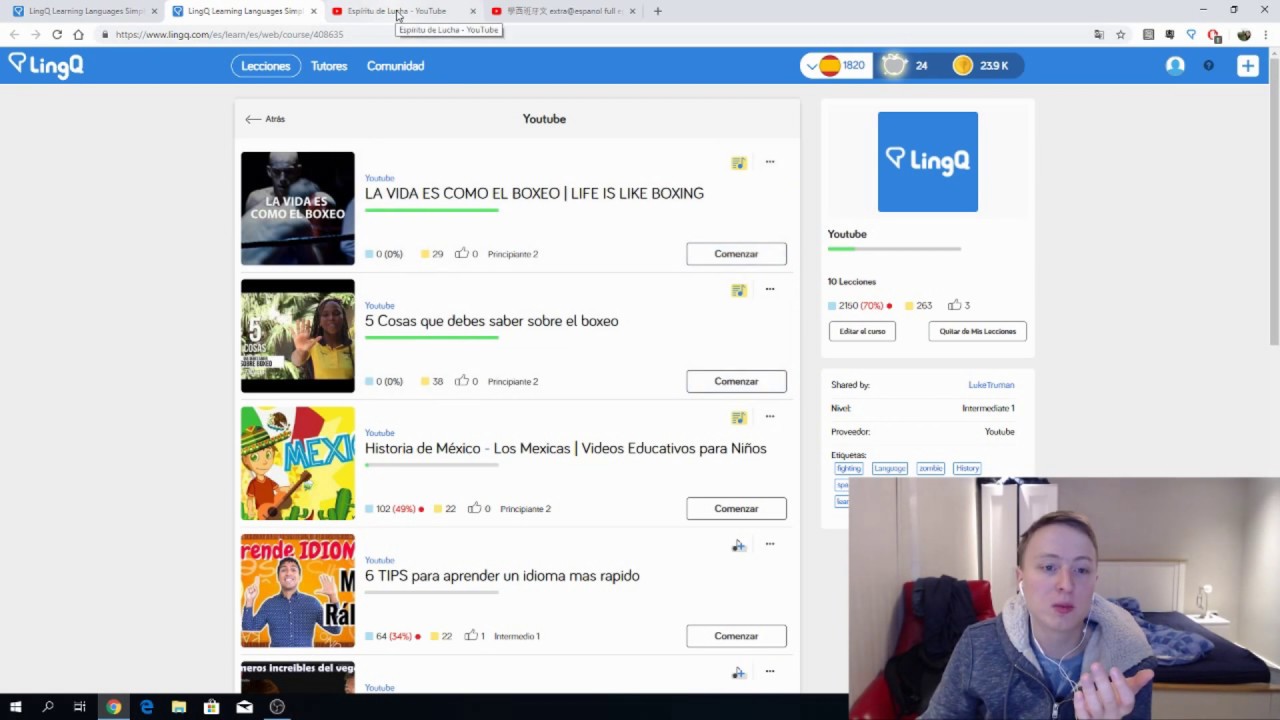Switch to the extra@espanol YouTube tab
This screenshot has width=1280, height=720.
[x=564, y=11]
